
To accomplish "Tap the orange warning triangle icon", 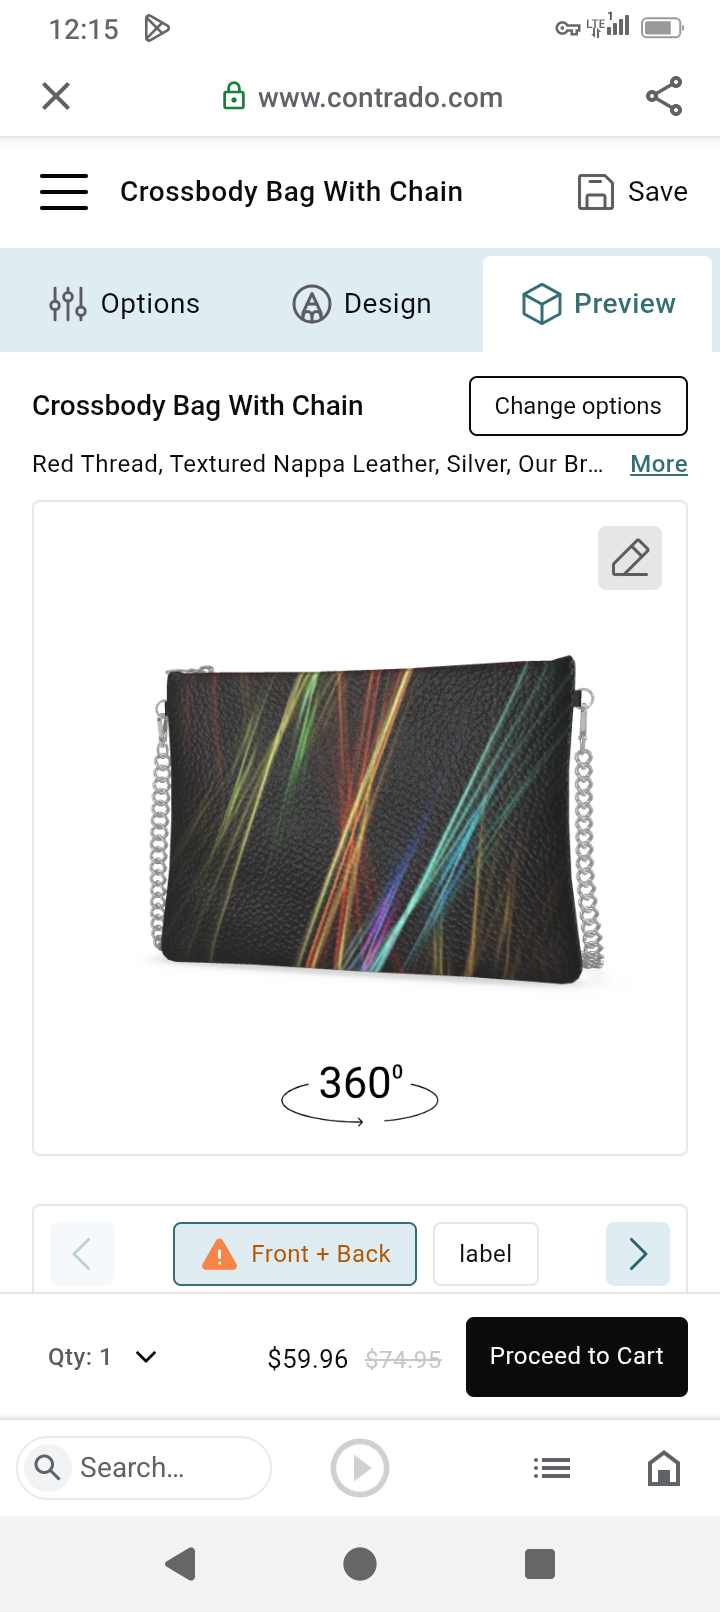I will tap(219, 1254).
